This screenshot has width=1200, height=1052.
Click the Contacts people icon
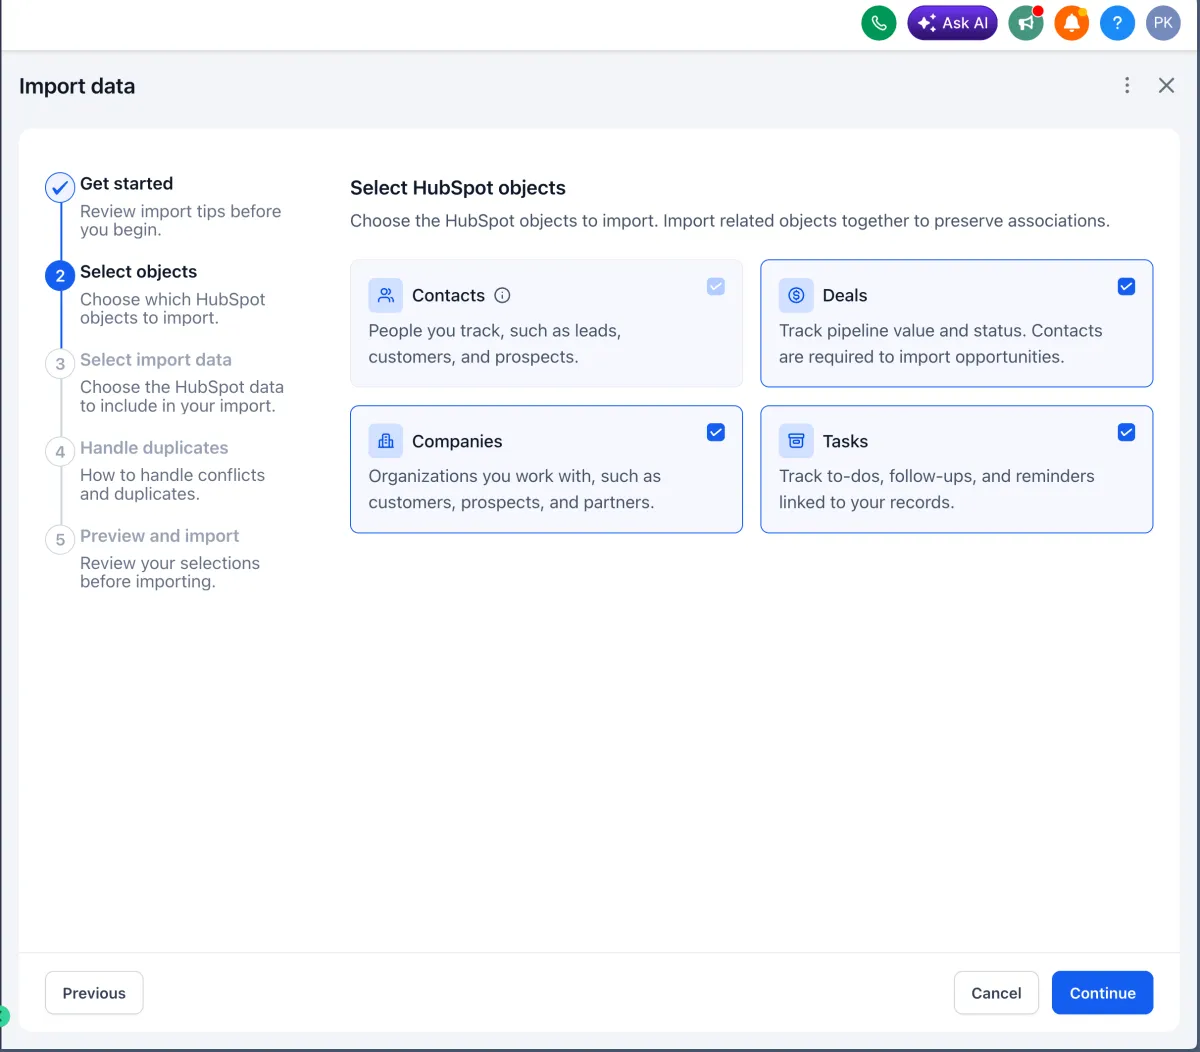click(x=386, y=295)
